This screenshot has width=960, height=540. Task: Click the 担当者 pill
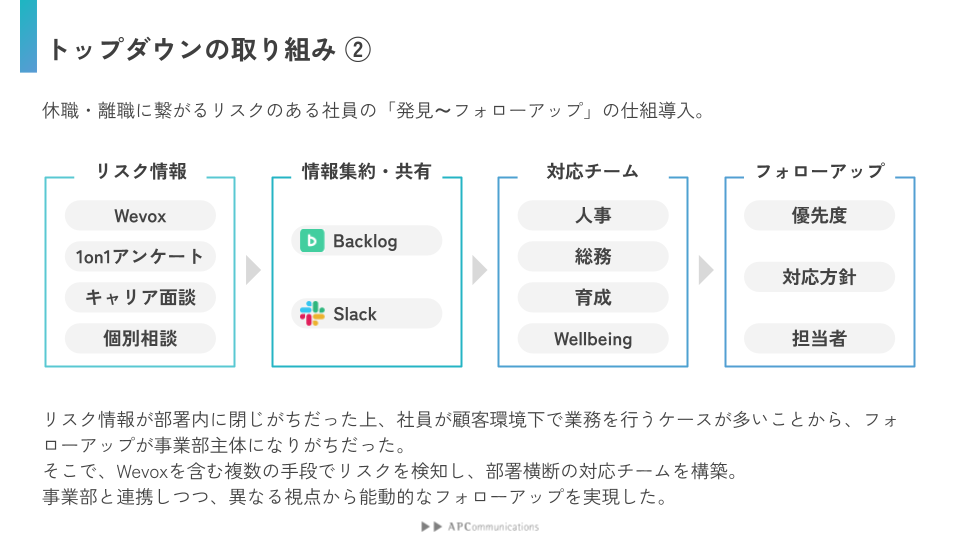pos(819,338)
